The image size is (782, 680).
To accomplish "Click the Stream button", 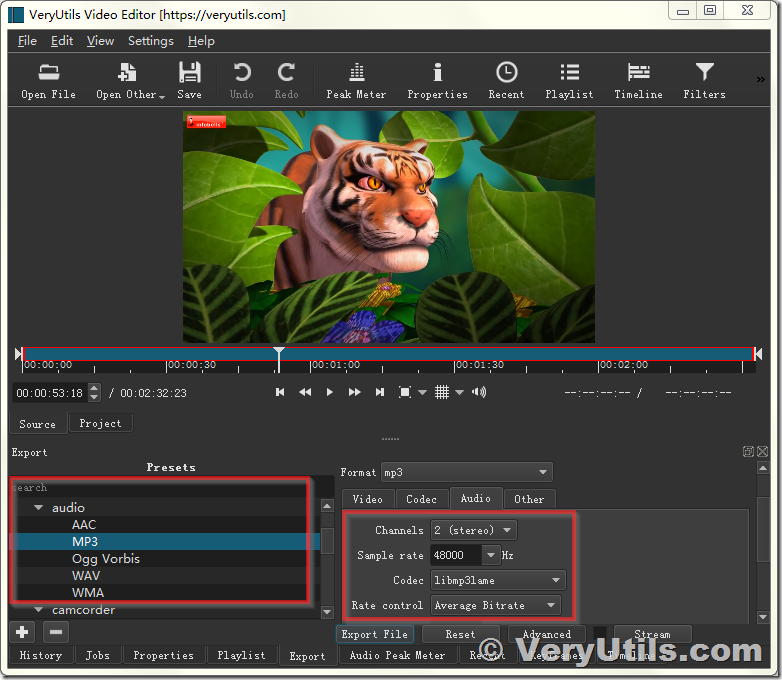I will pos(652,634).
